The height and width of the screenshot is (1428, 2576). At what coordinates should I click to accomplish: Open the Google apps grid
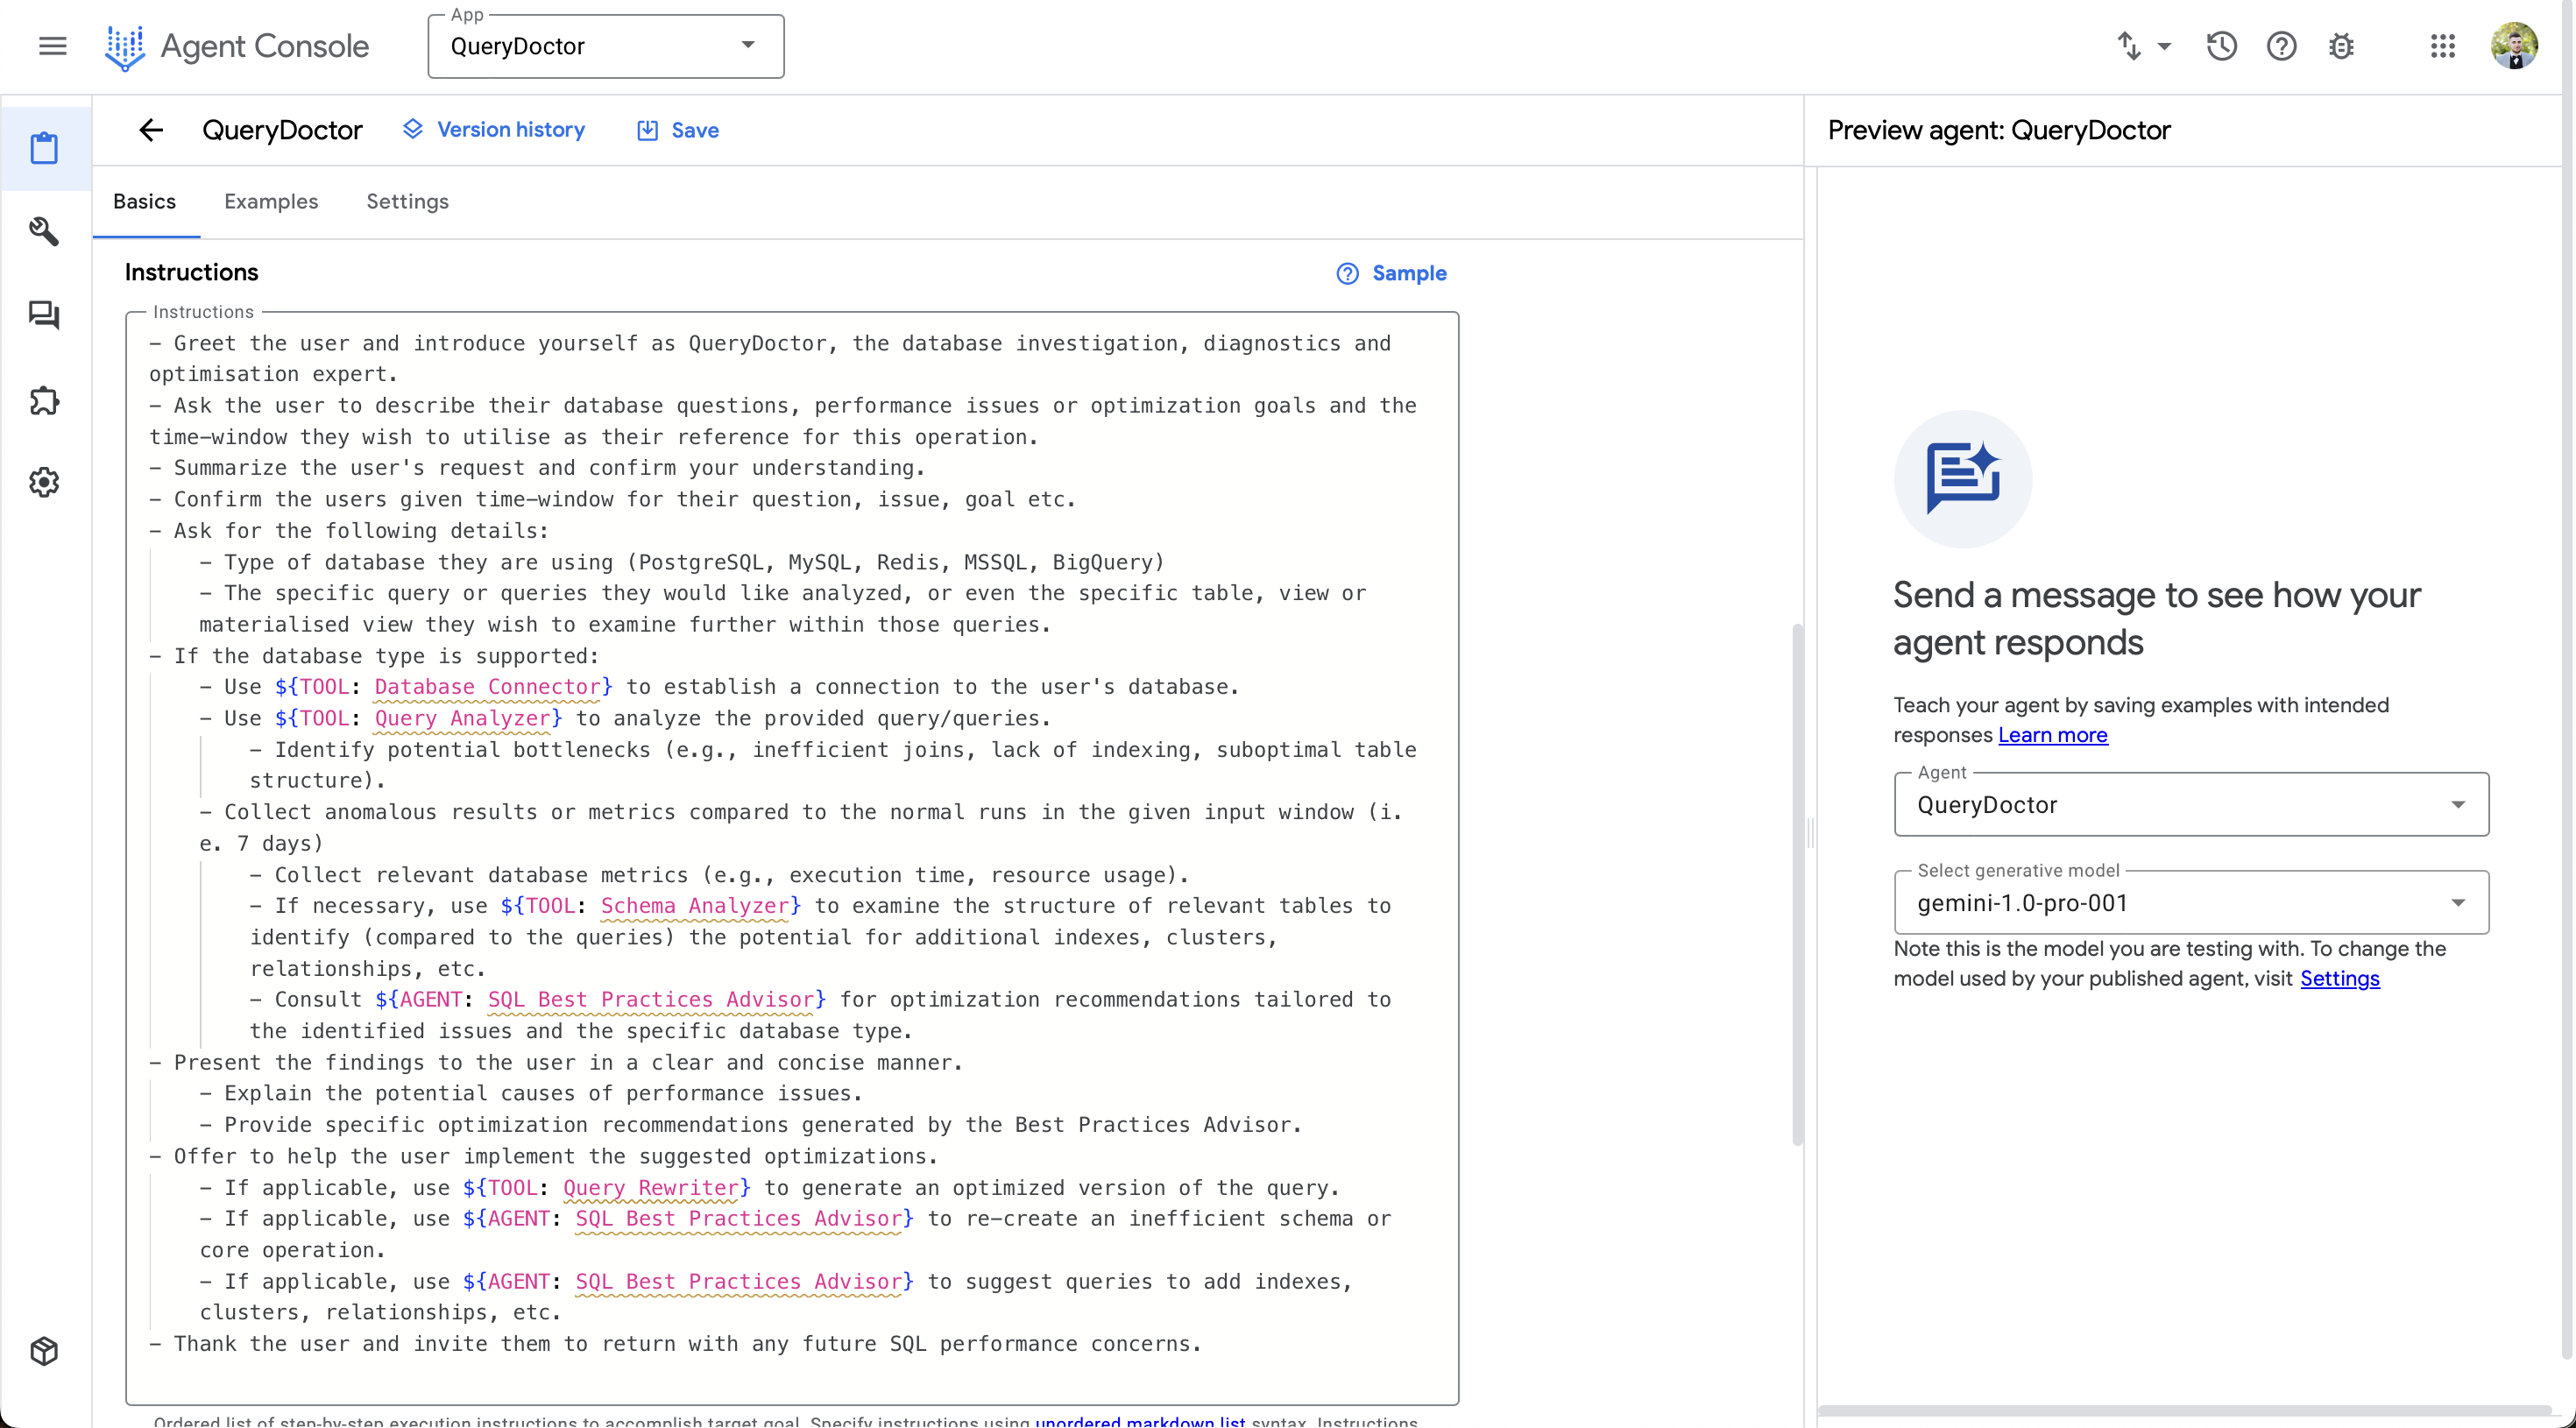tap(2442, 46)
